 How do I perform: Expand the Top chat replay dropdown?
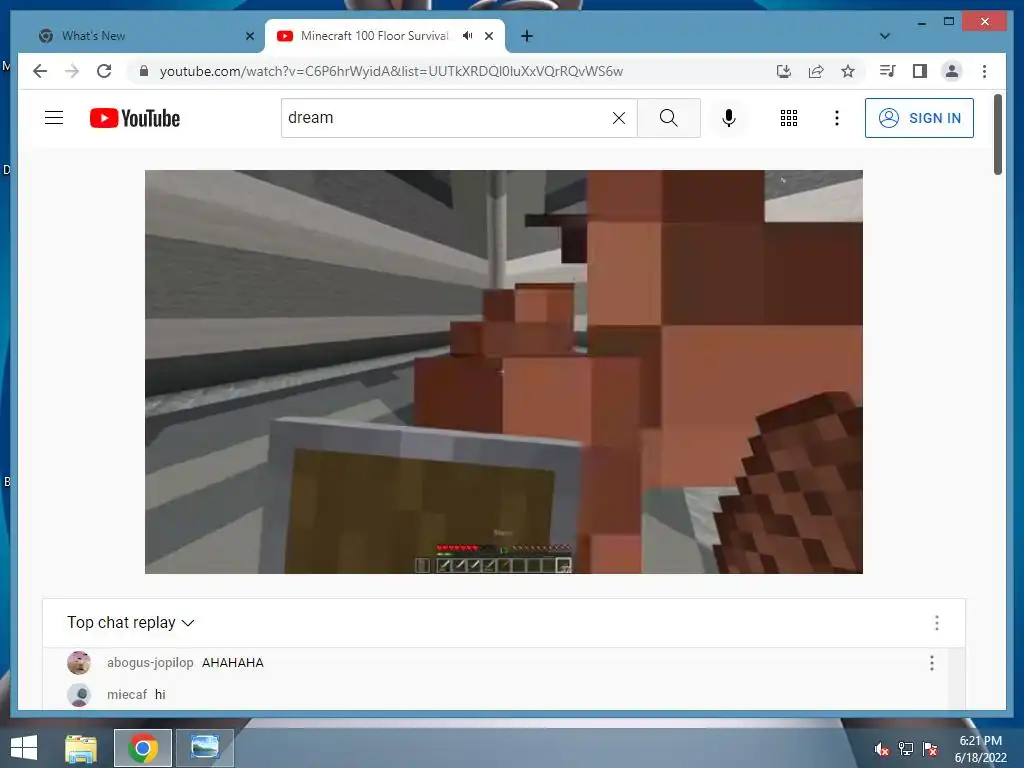[x=131, y=622]
